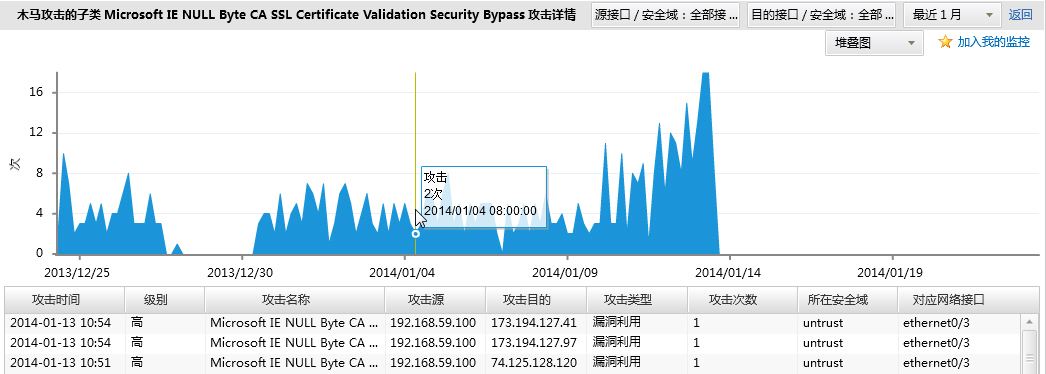This screenshot has height=374, width=1046.
Task: Click the 2014/01/19 x-axis date label
Action: (x=890, y=273)
